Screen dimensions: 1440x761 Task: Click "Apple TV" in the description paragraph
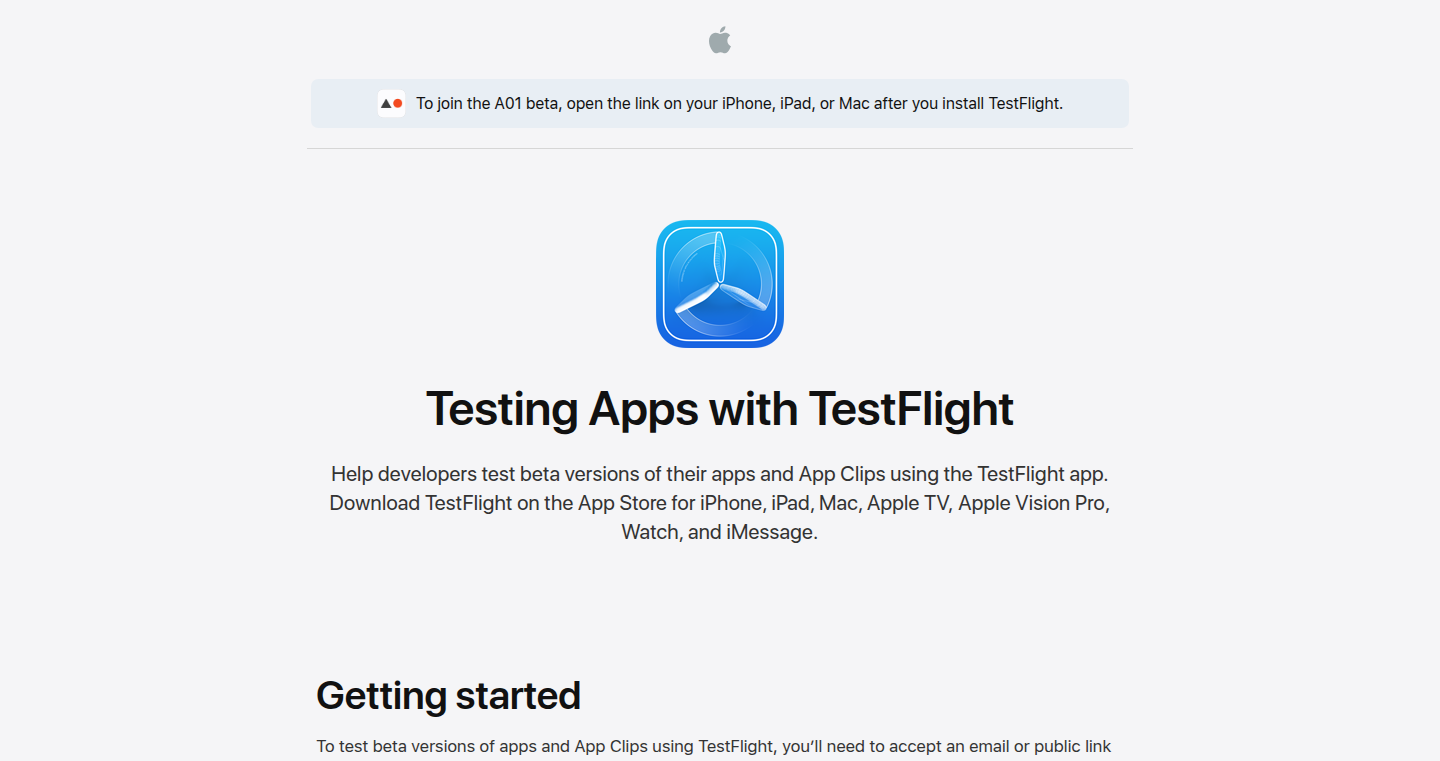pos(908,503)
